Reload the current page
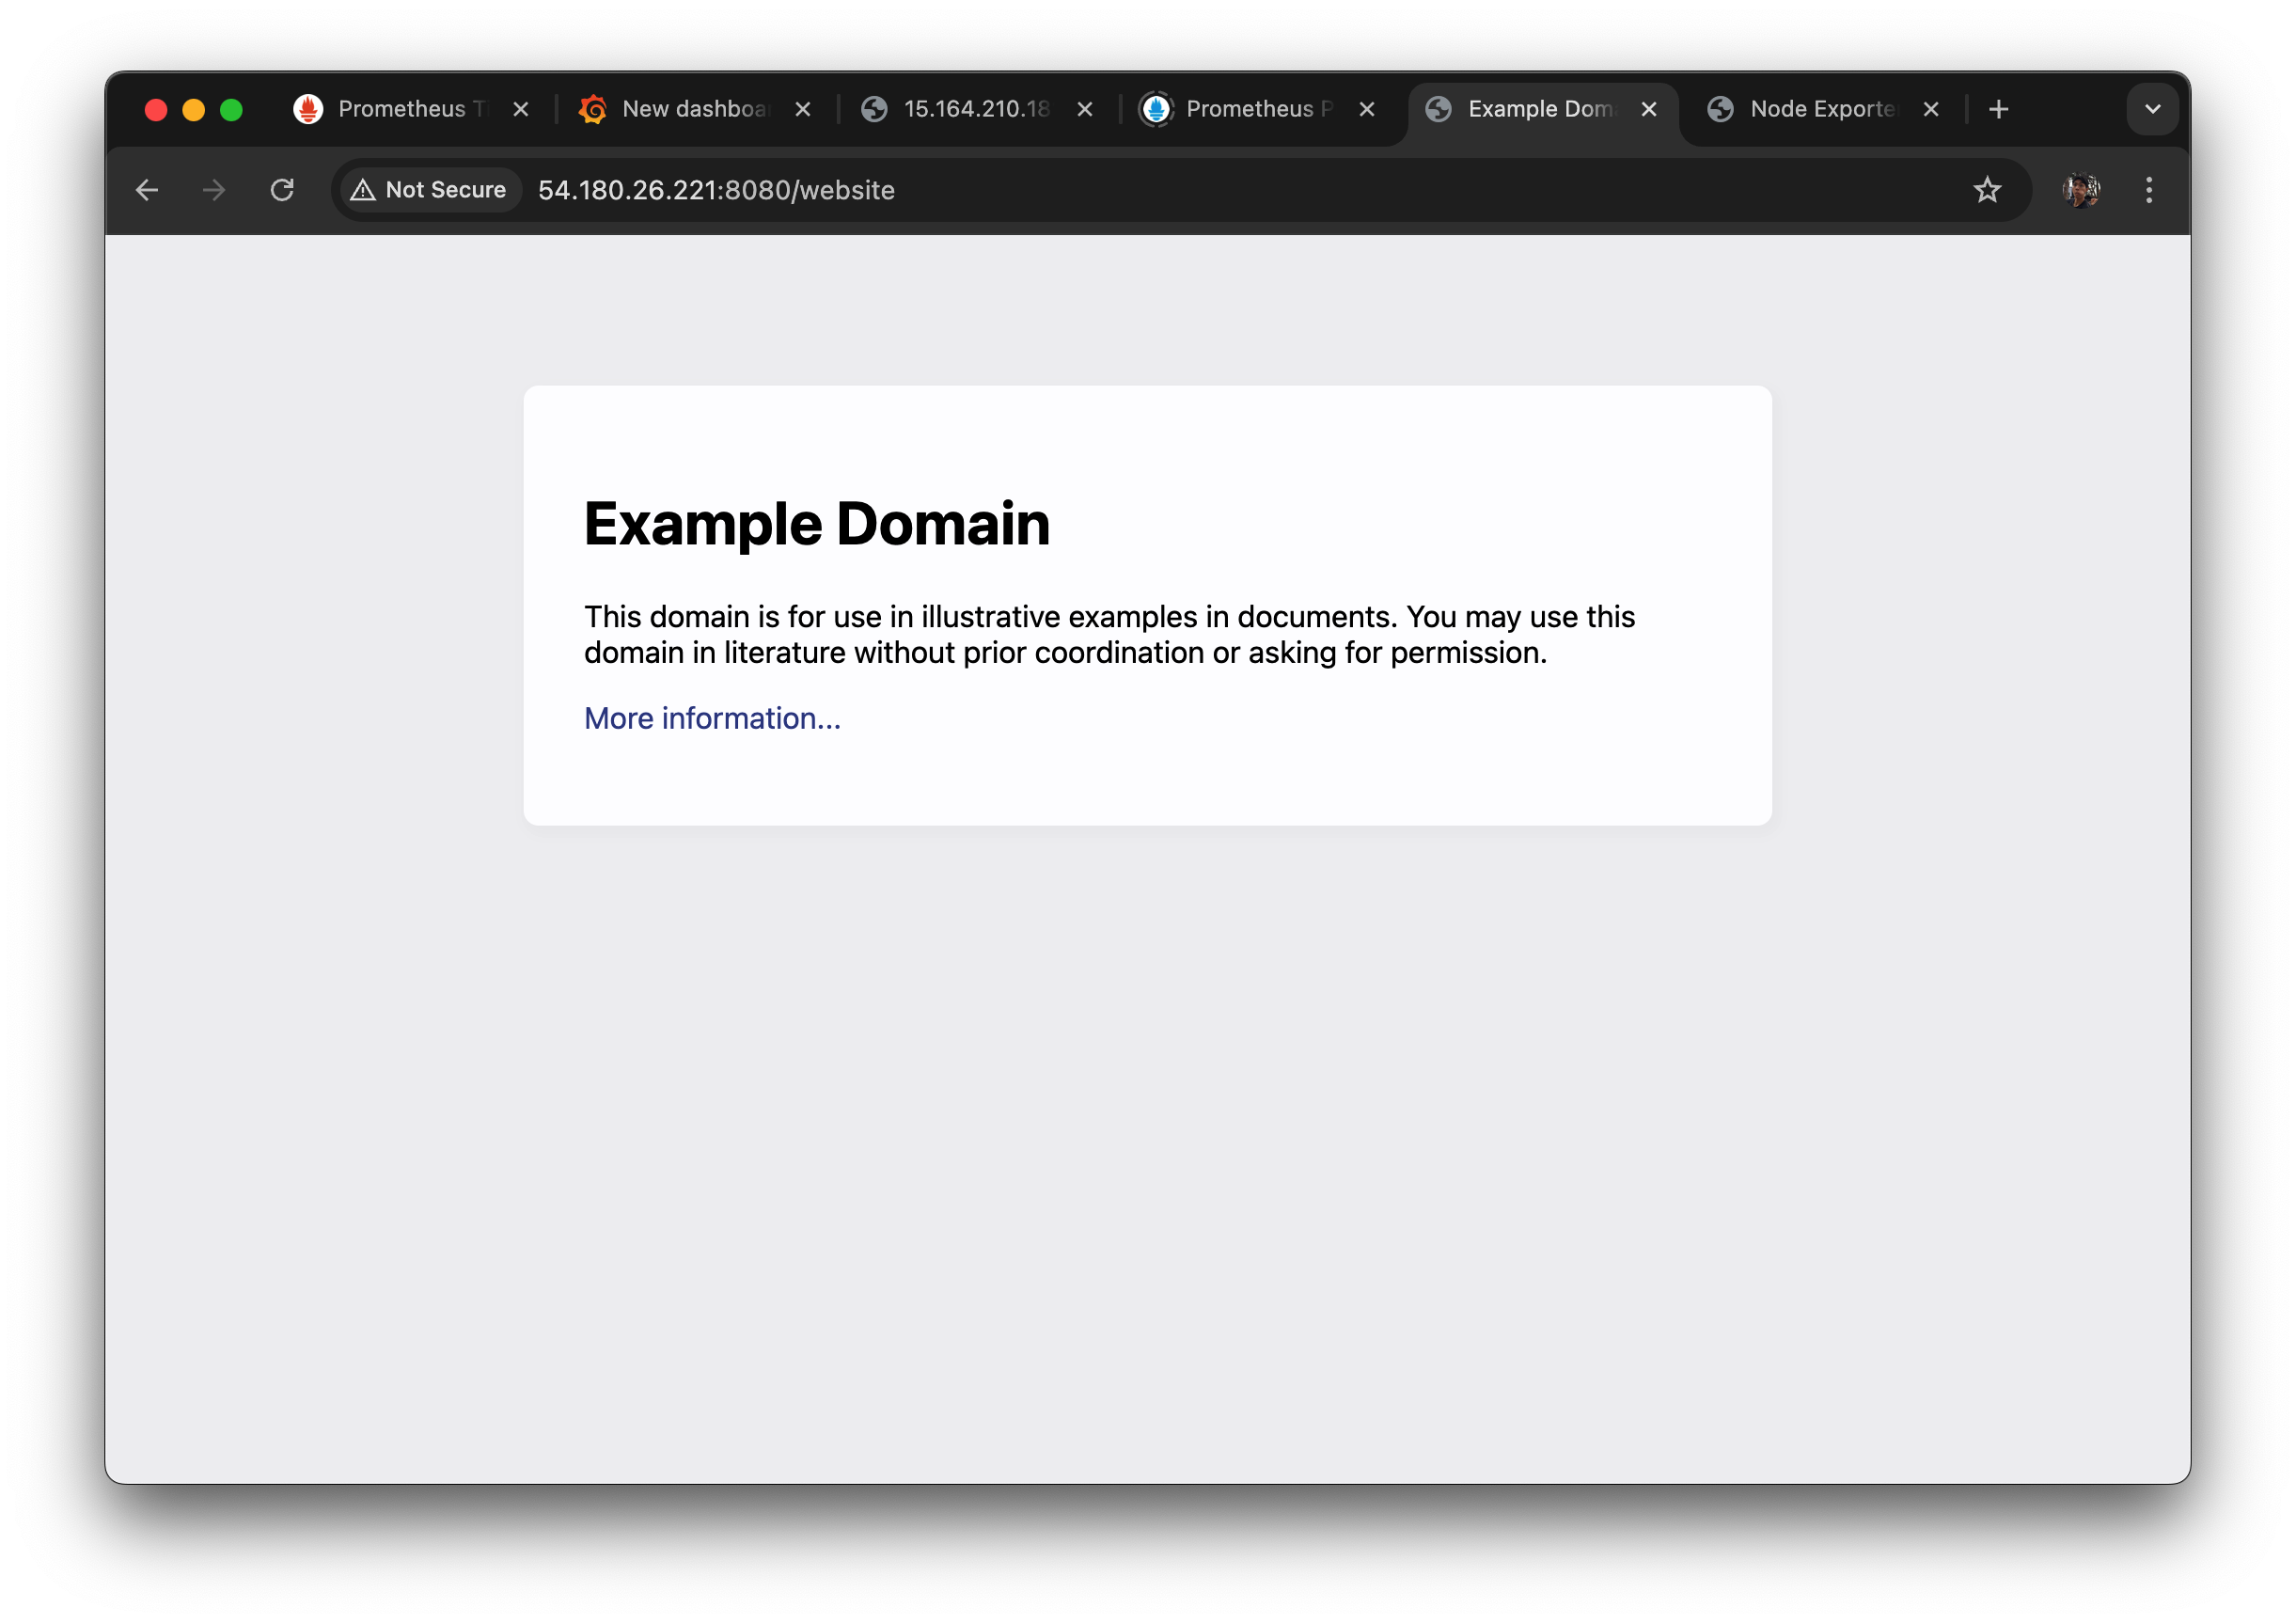The height and width of the screenshot is (1623, 2296). [282, 190]
